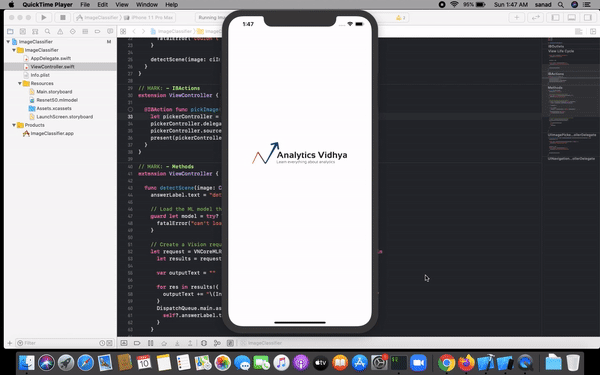The image size is (600, 375).
Task: Open the File menu
Action: (x=85, y=5)
